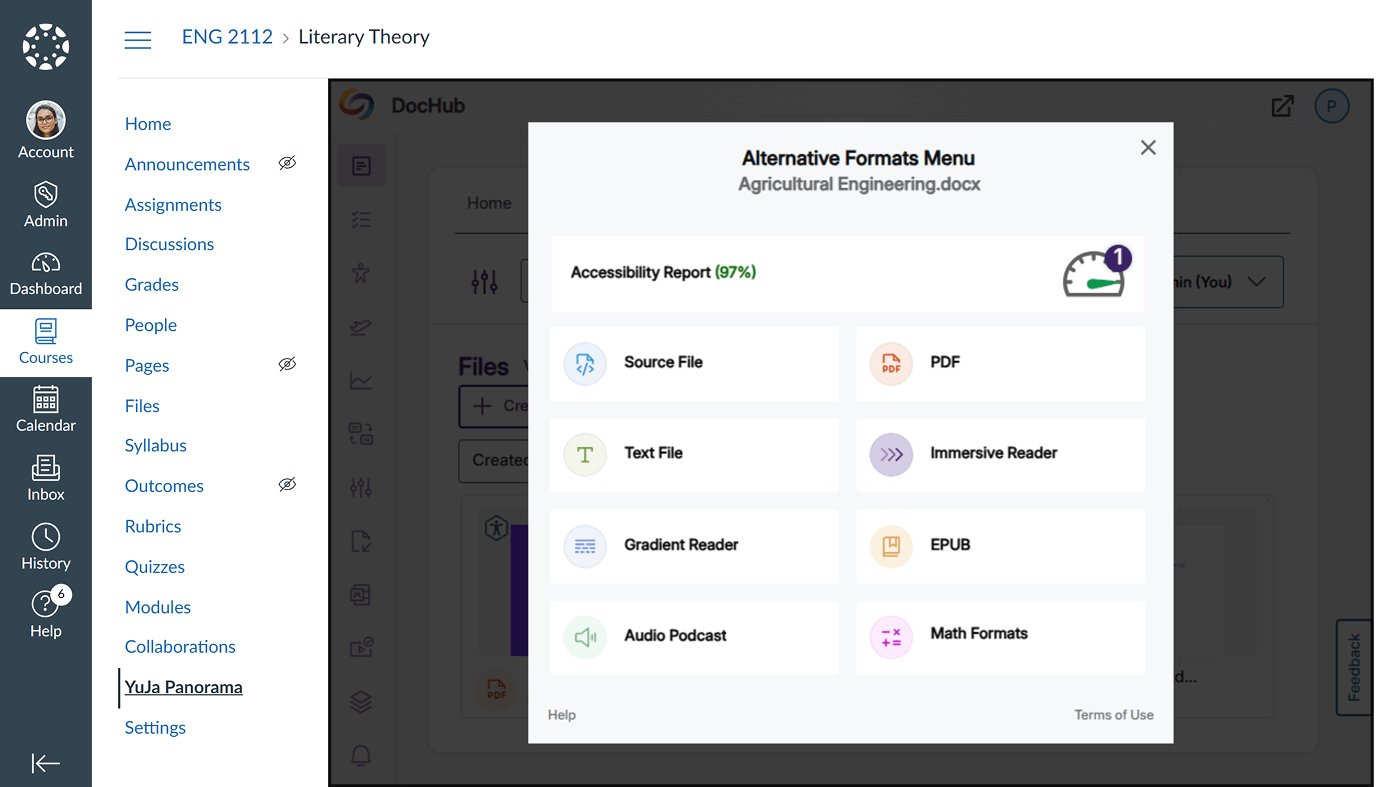Open the Terms of Use link
This screenshot has width=1400, height=787.
pyautogui.click(x=1113, y=715)
